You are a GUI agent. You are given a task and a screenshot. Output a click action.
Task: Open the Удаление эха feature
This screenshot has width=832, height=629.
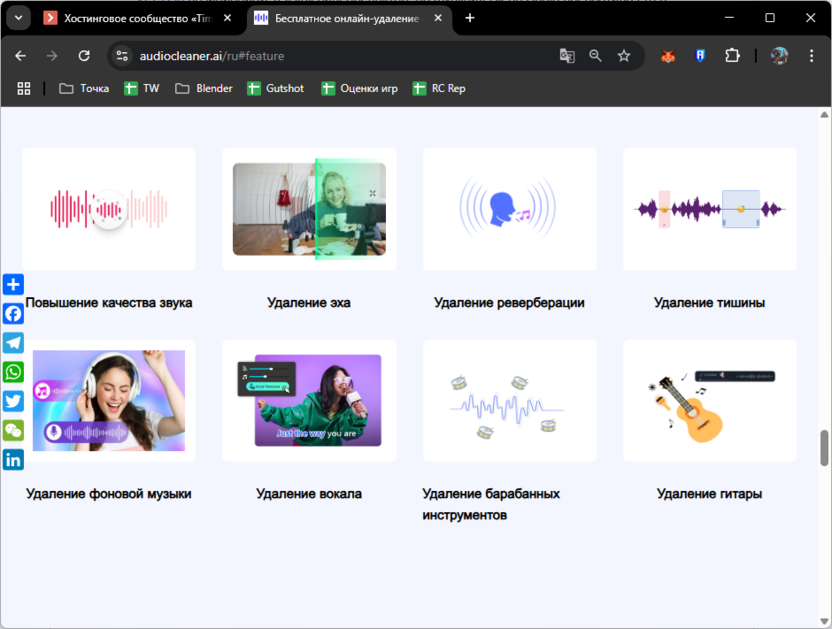point(309,302)
